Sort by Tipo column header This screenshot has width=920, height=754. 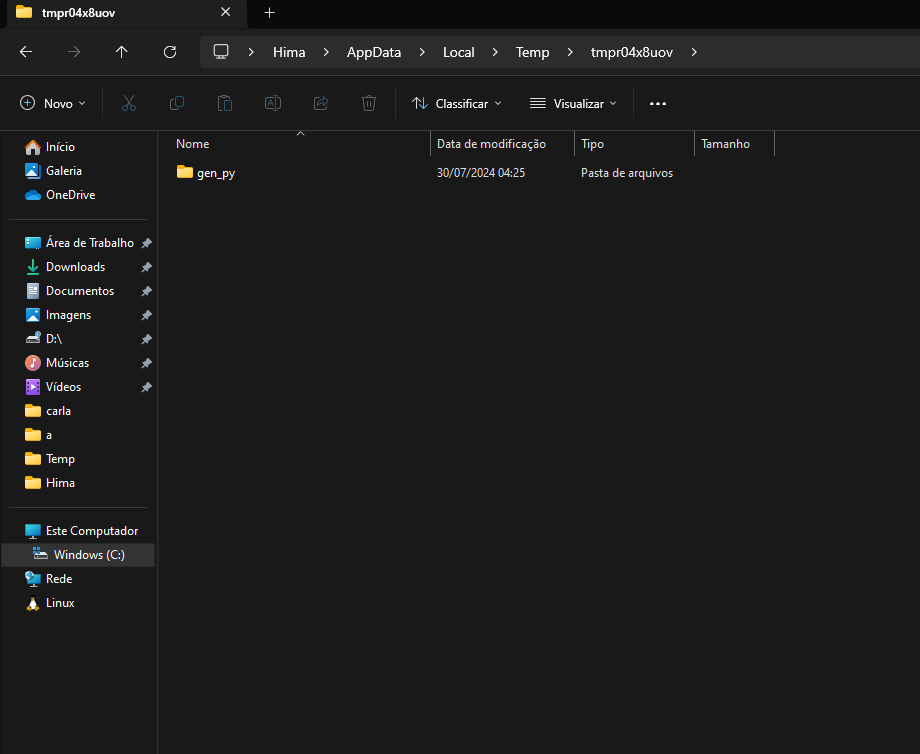[592, 144]
